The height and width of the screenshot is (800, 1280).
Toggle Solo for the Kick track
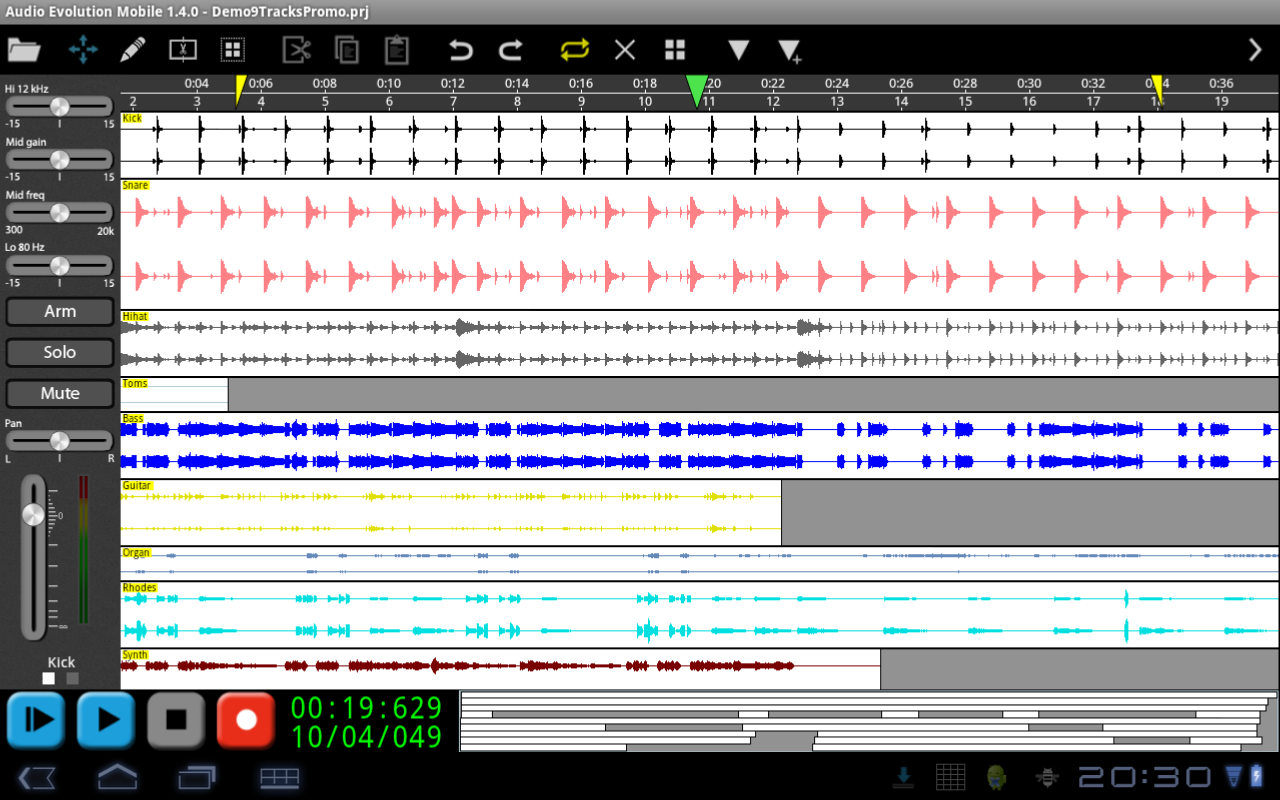(60, 352)
